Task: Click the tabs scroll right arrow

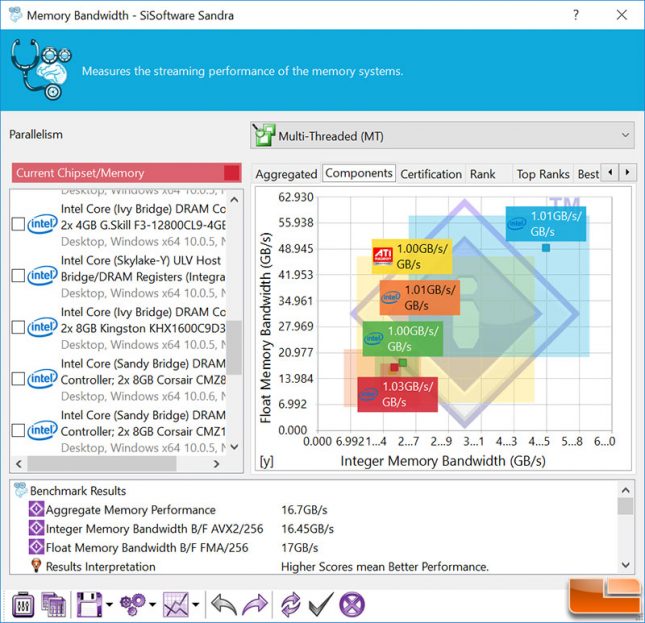Action: 627,172
